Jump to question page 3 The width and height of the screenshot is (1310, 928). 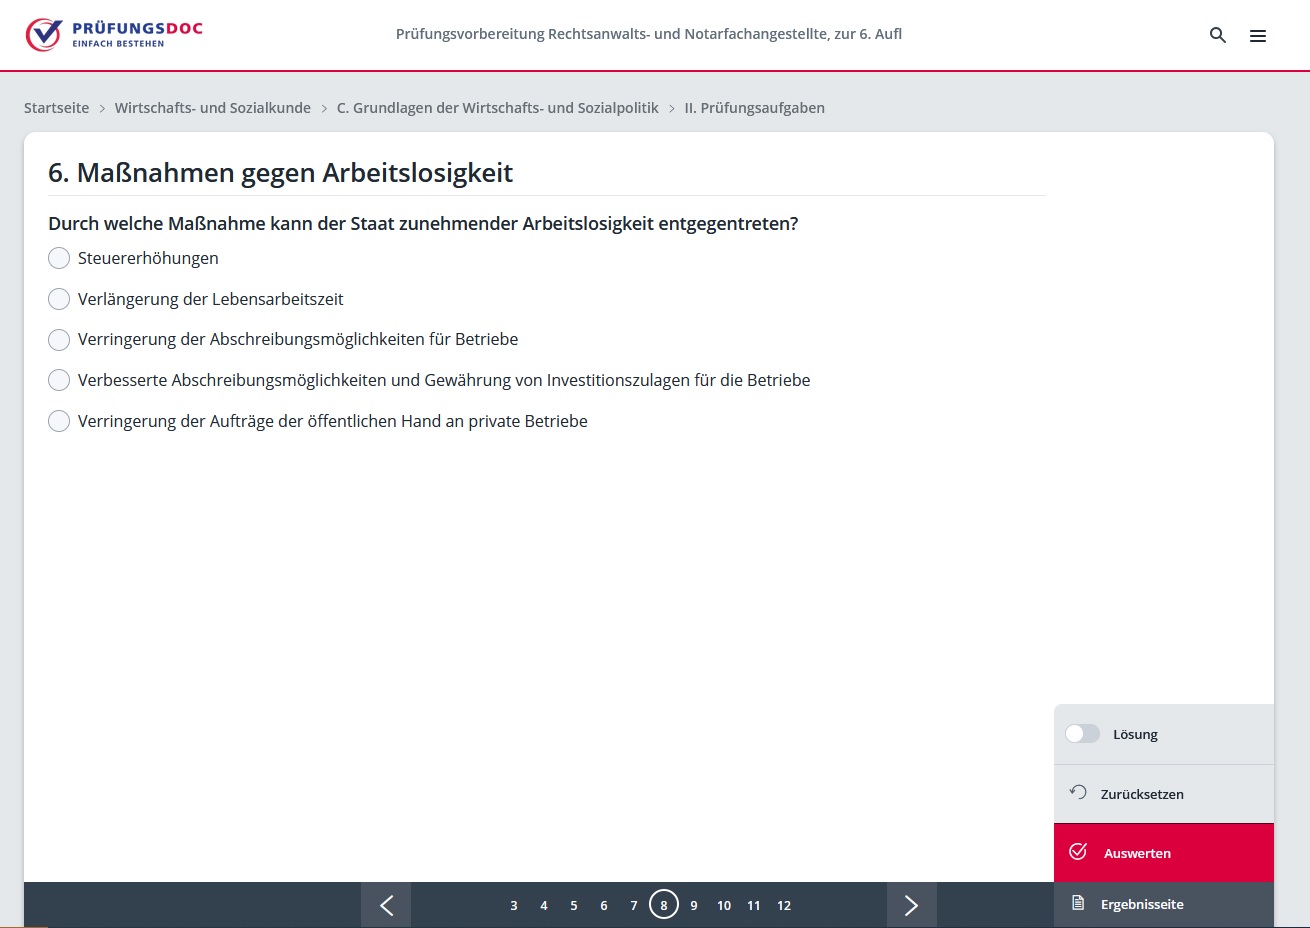514,905
